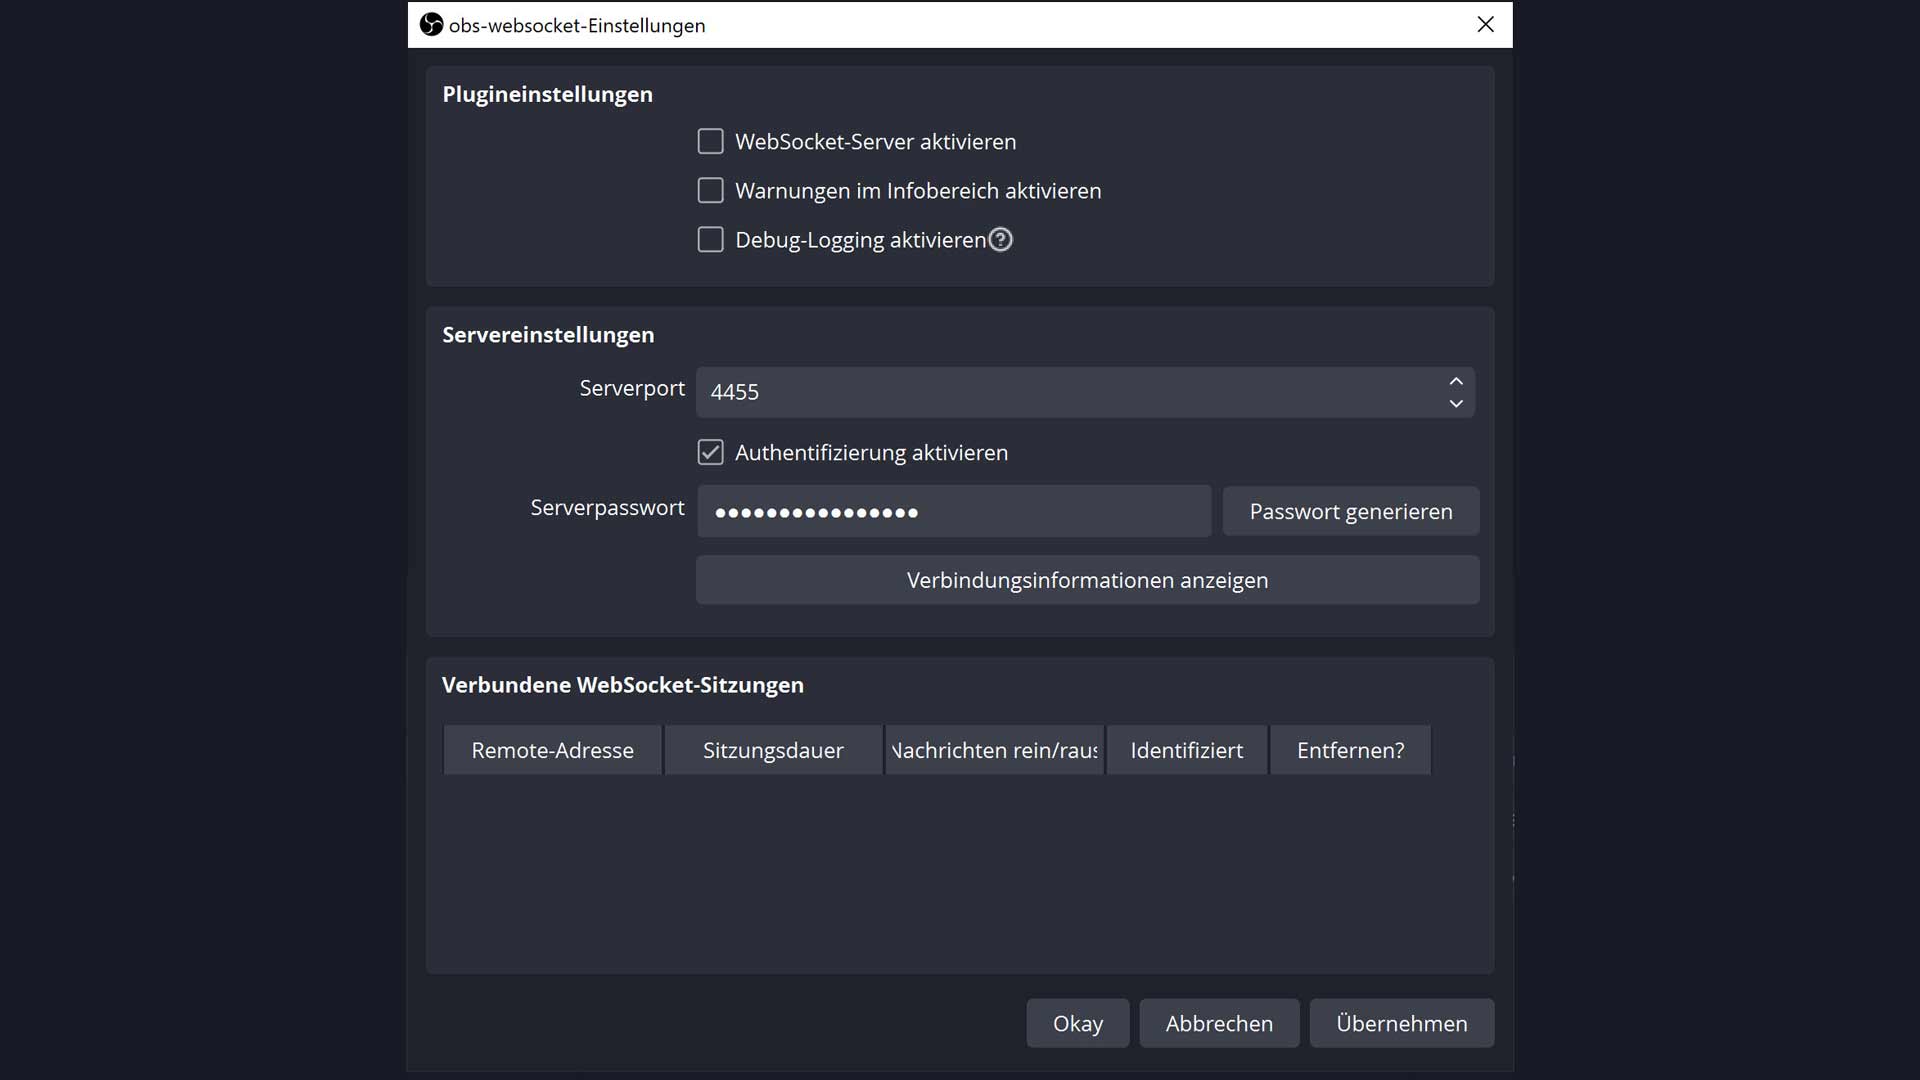Apply changes with Übernehmen button
Screen dimensions: 1920x1080
tap(1401, 1024)
